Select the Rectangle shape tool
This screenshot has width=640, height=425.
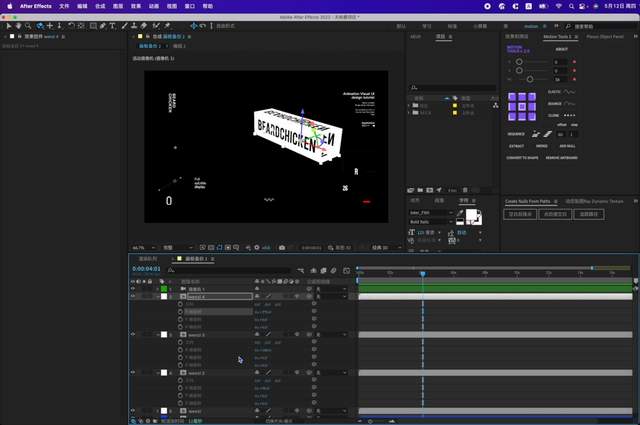click(x=93, y=26)
